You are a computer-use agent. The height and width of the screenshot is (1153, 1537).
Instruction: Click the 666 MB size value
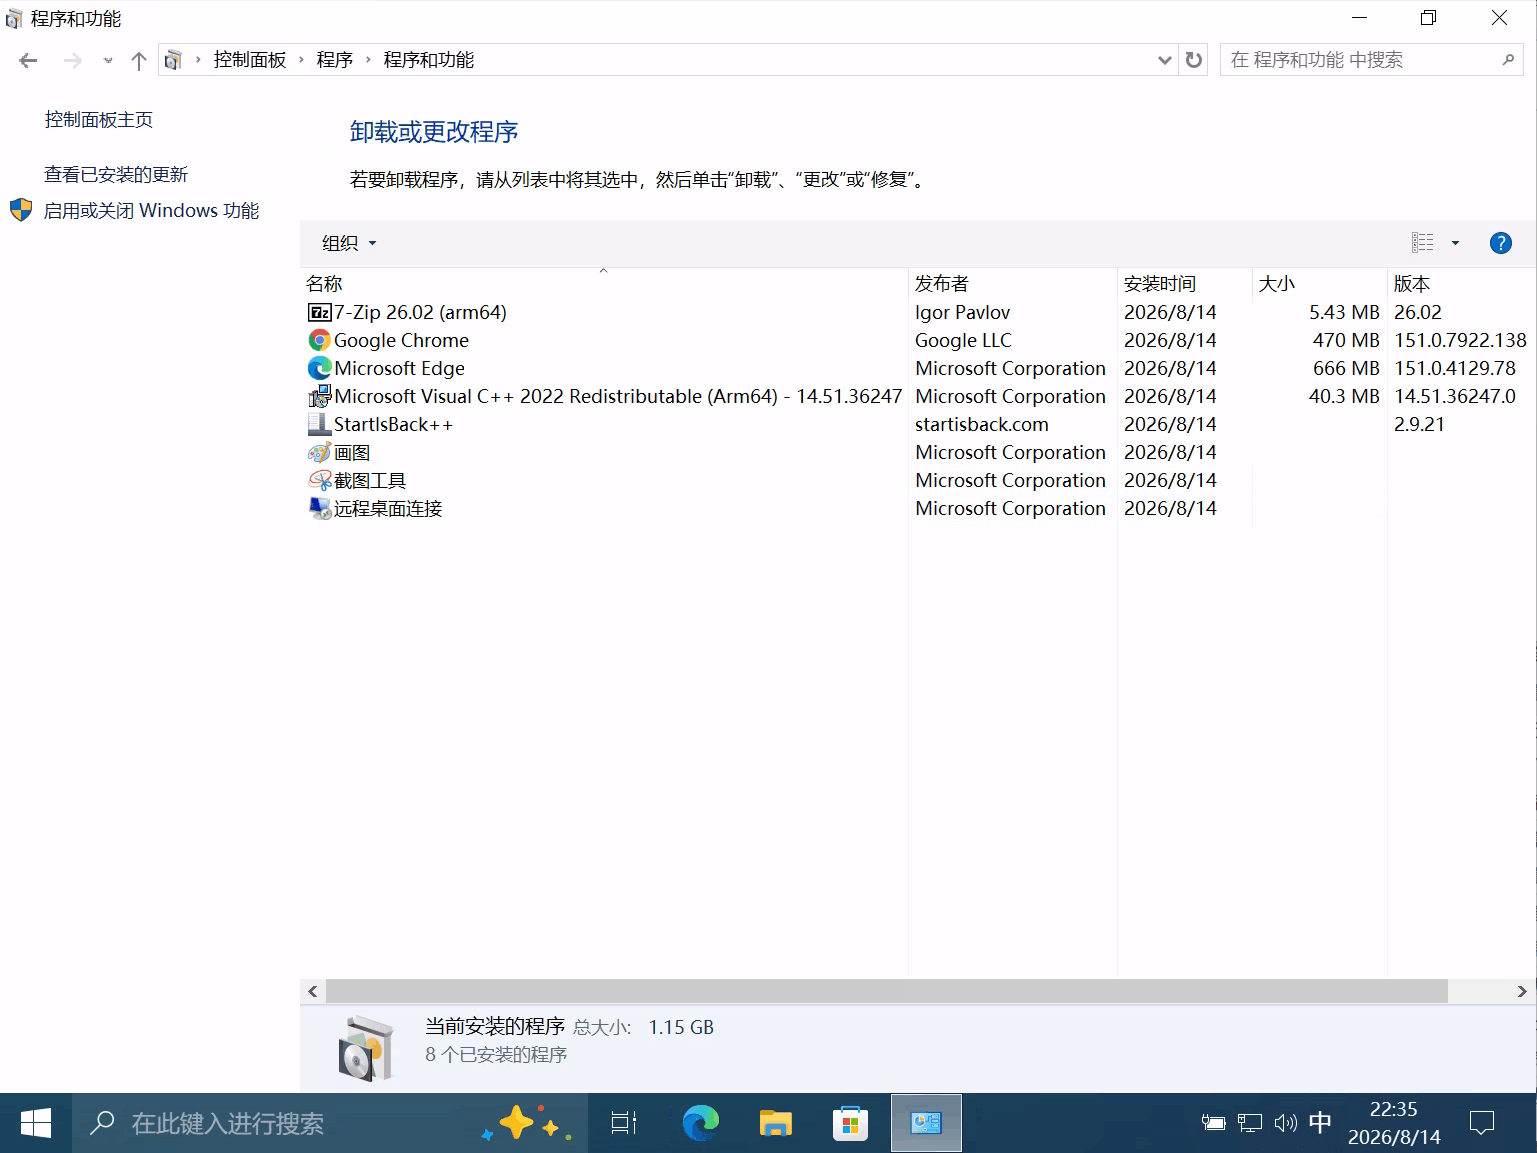click(1346, 369)
